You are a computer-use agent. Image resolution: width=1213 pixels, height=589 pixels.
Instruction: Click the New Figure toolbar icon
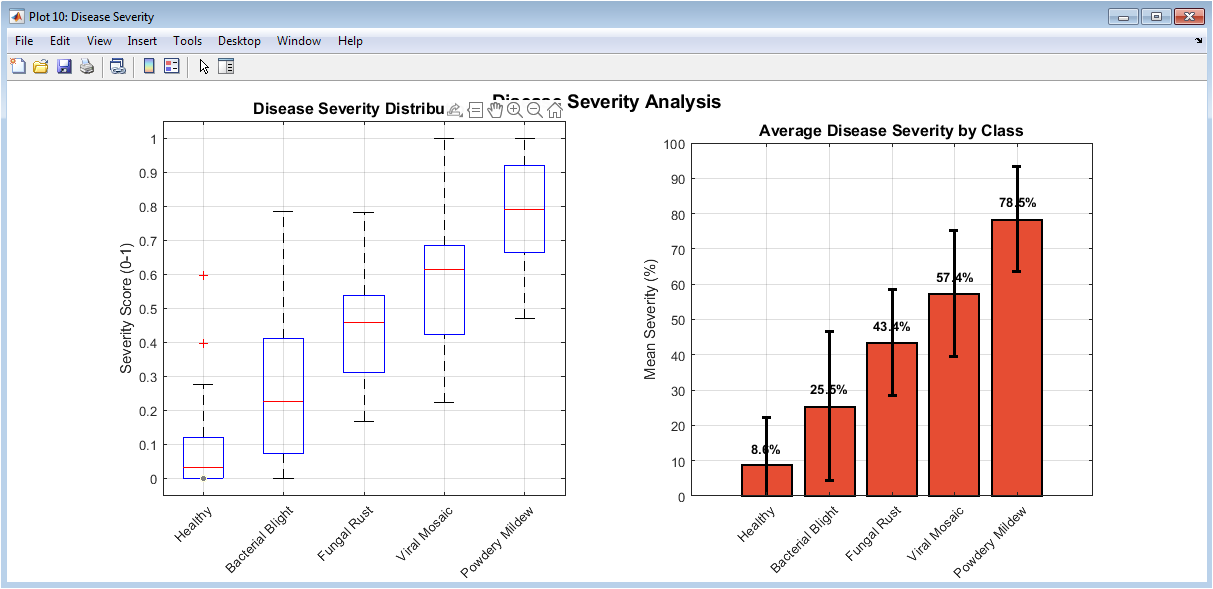(x=17, y=67)
